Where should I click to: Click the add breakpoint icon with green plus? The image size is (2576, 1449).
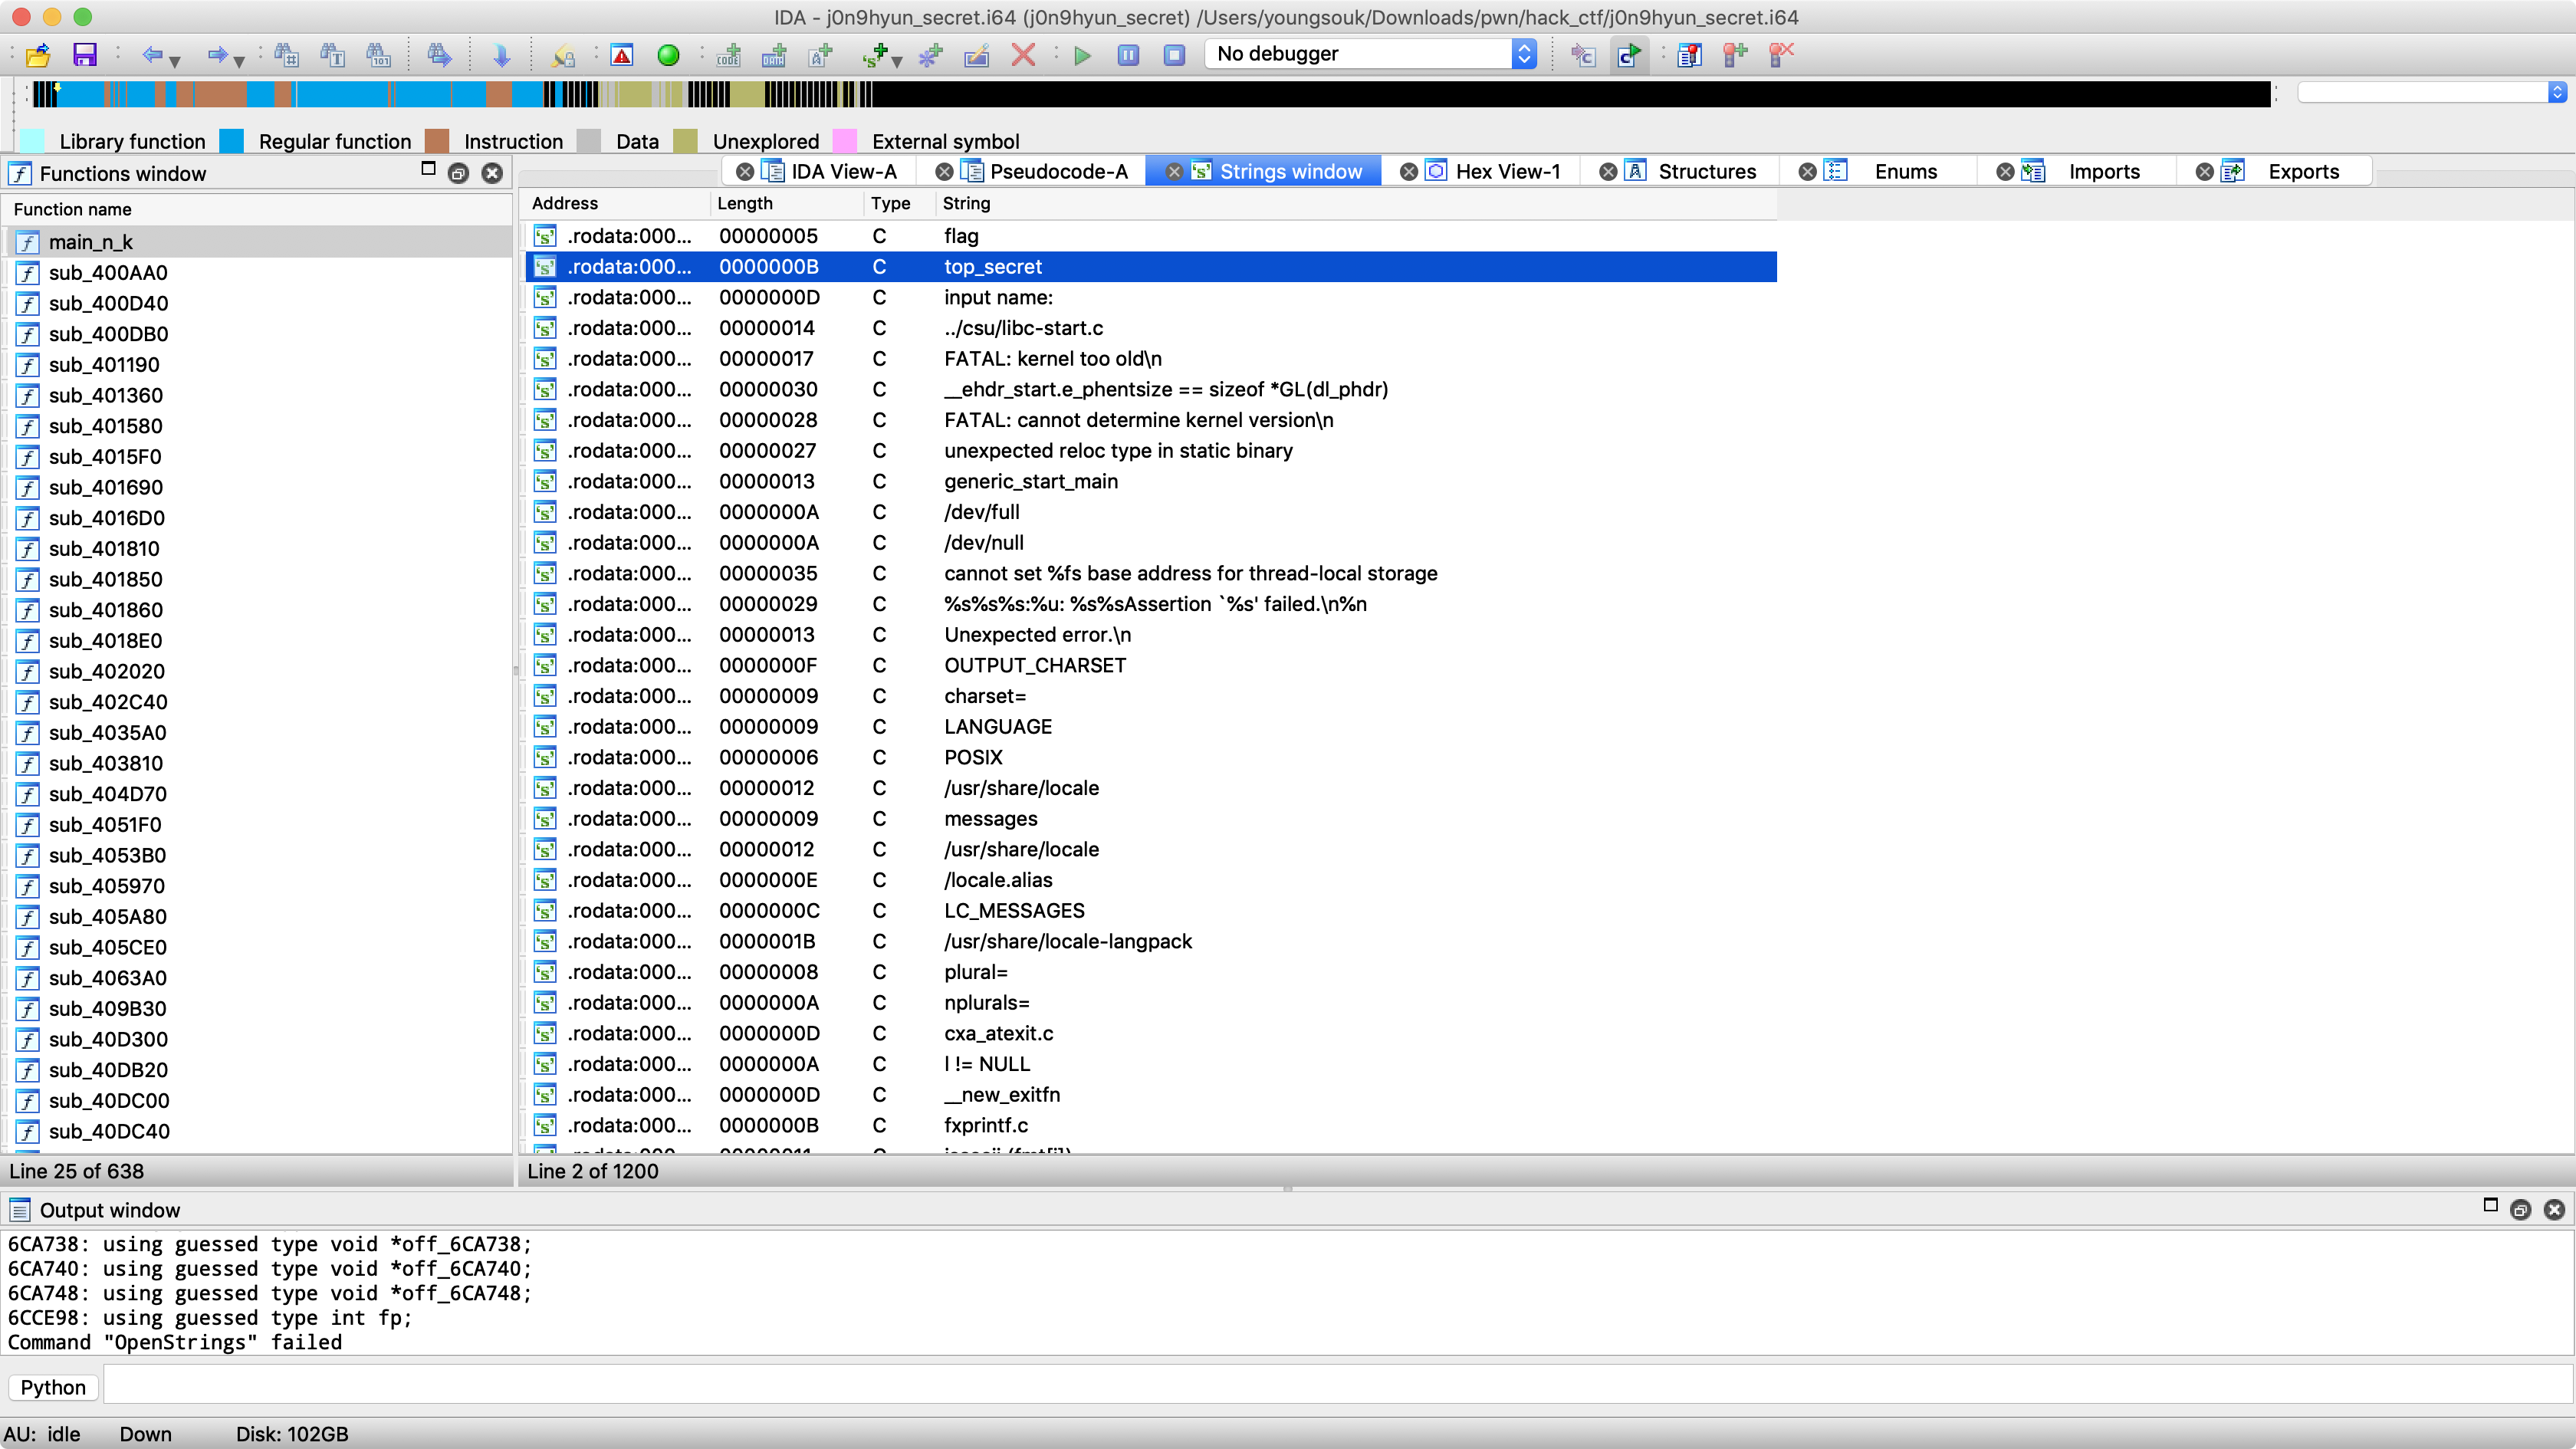[x=1735, y=55]
